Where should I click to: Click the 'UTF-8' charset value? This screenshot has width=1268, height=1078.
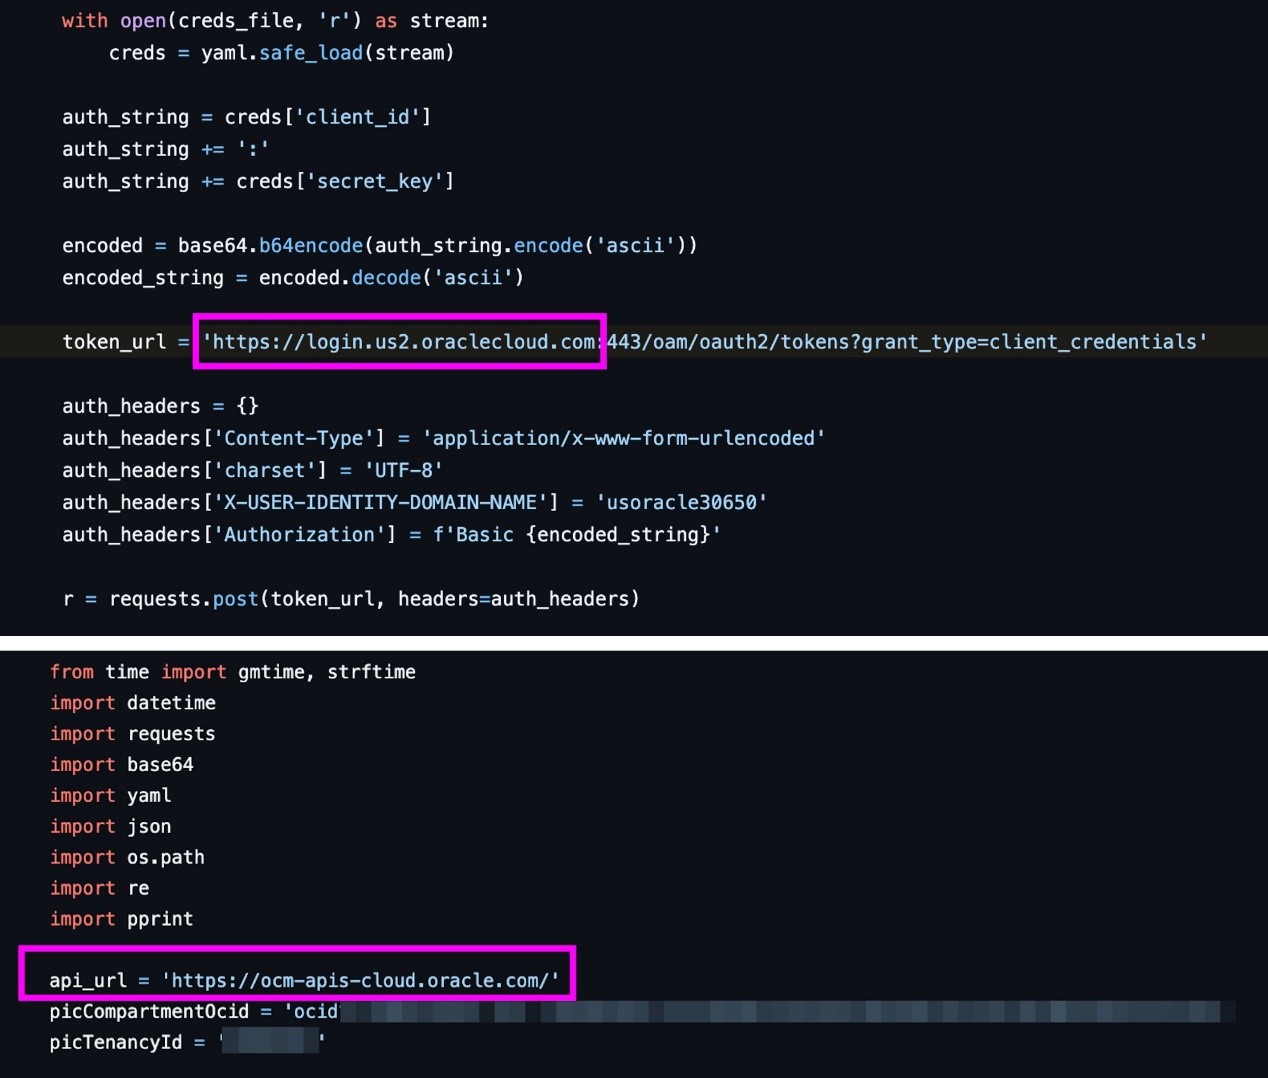click(403, 470)
